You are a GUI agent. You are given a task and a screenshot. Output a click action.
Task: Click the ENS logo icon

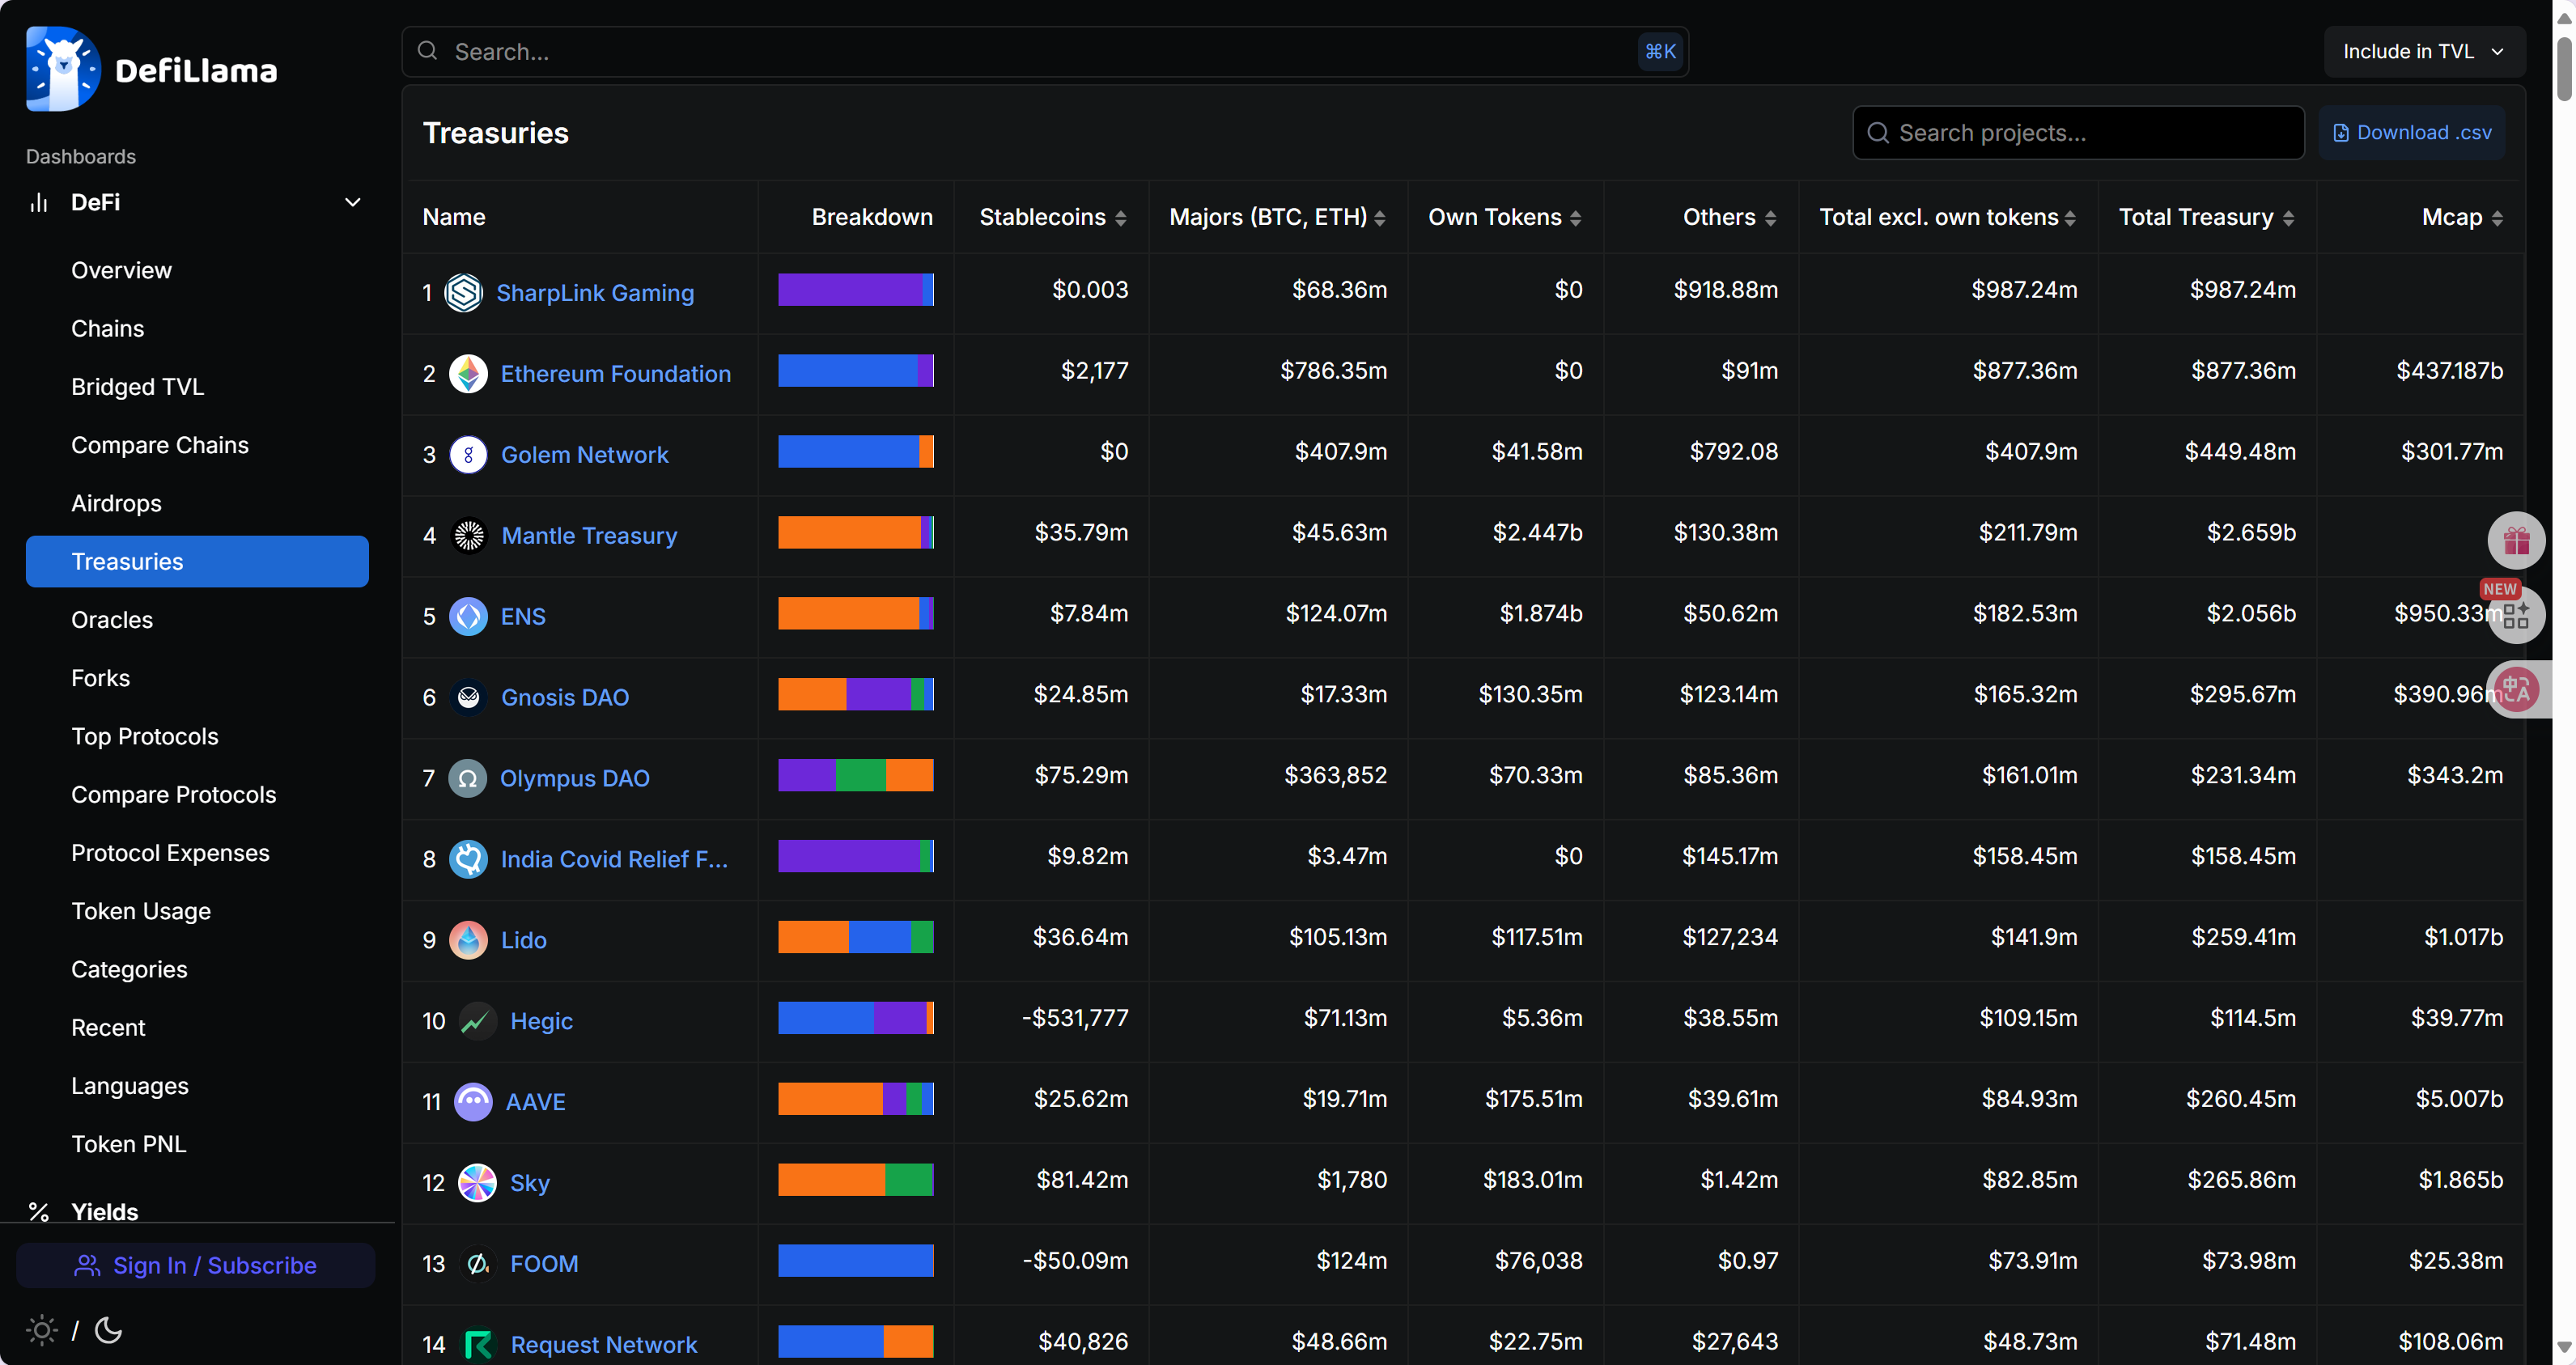pyautogui.click(x=468, y=616)
